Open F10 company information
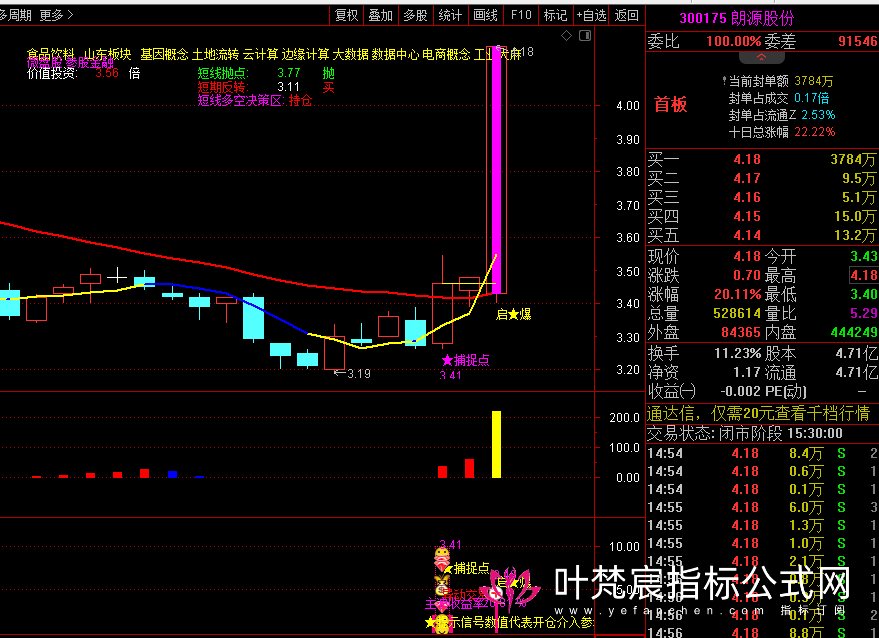 point(521,15)
